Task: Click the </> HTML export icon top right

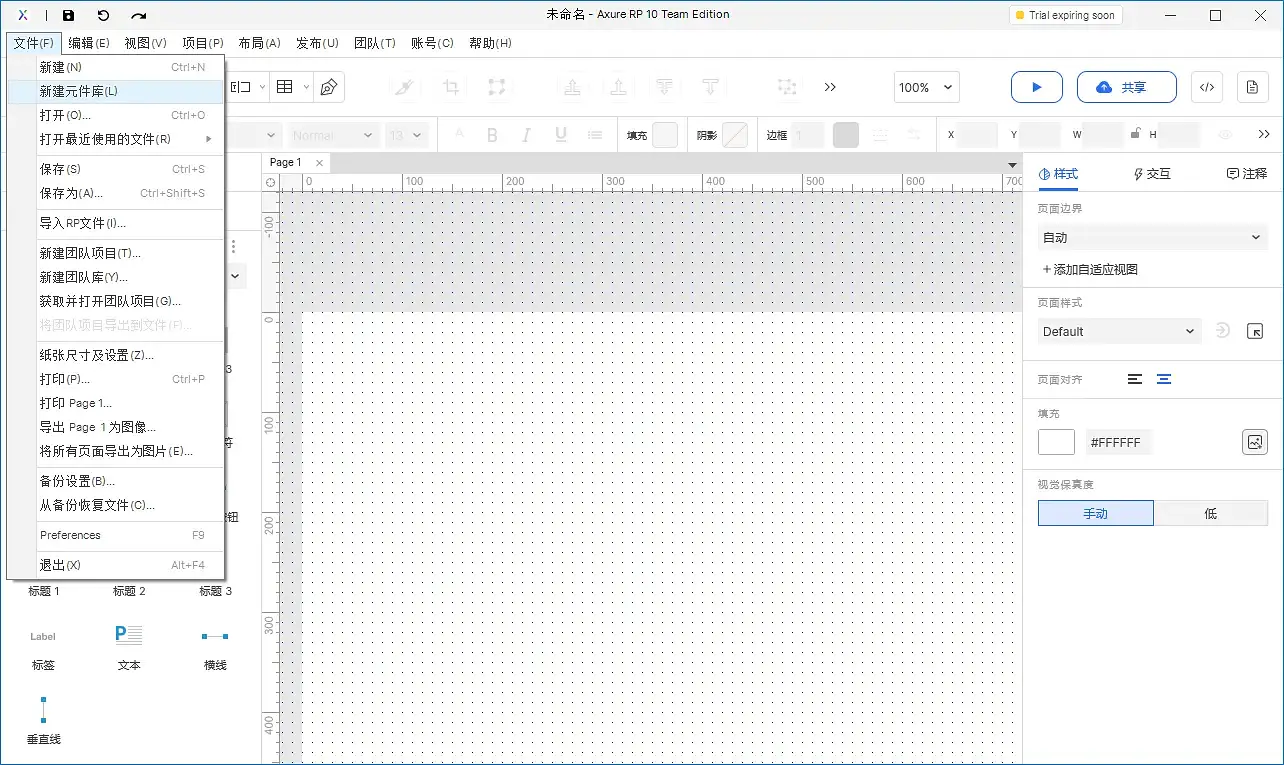Action: click(x=1206, y=87)
